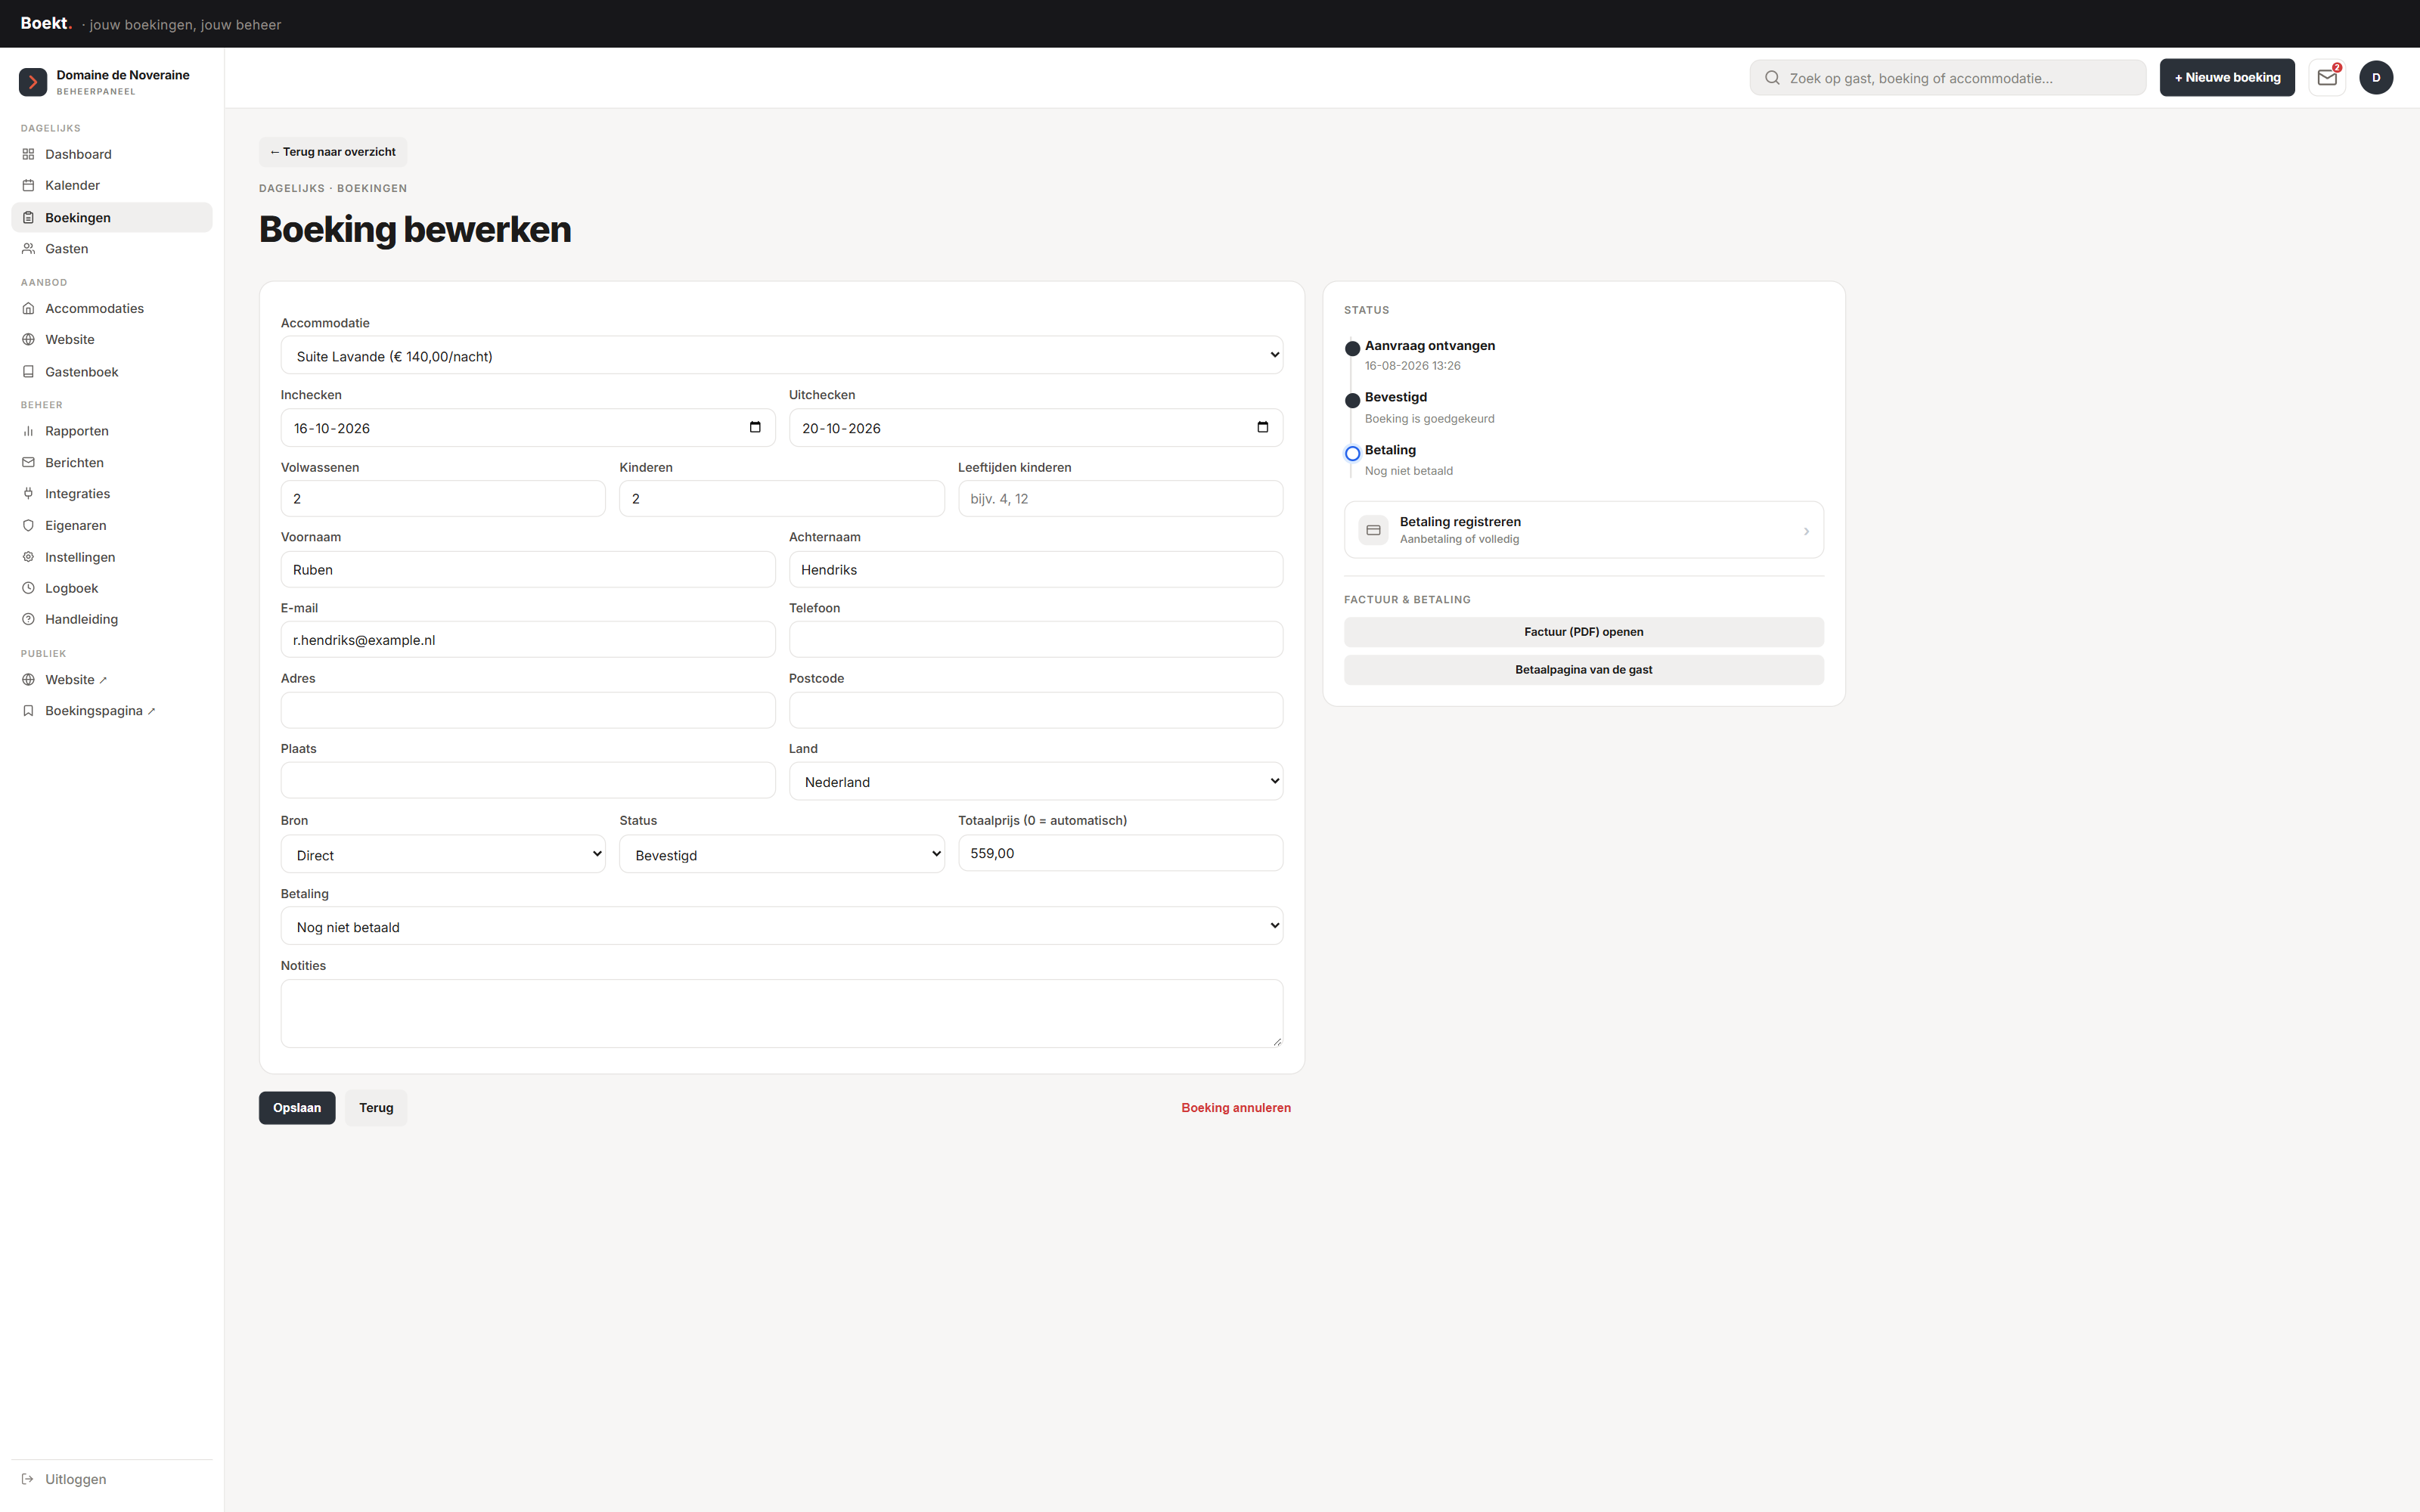The height and width of the screenshot is (1512, 2420).
Task: Click the Dashboard grid icon in sidebar
Action: 29,154
